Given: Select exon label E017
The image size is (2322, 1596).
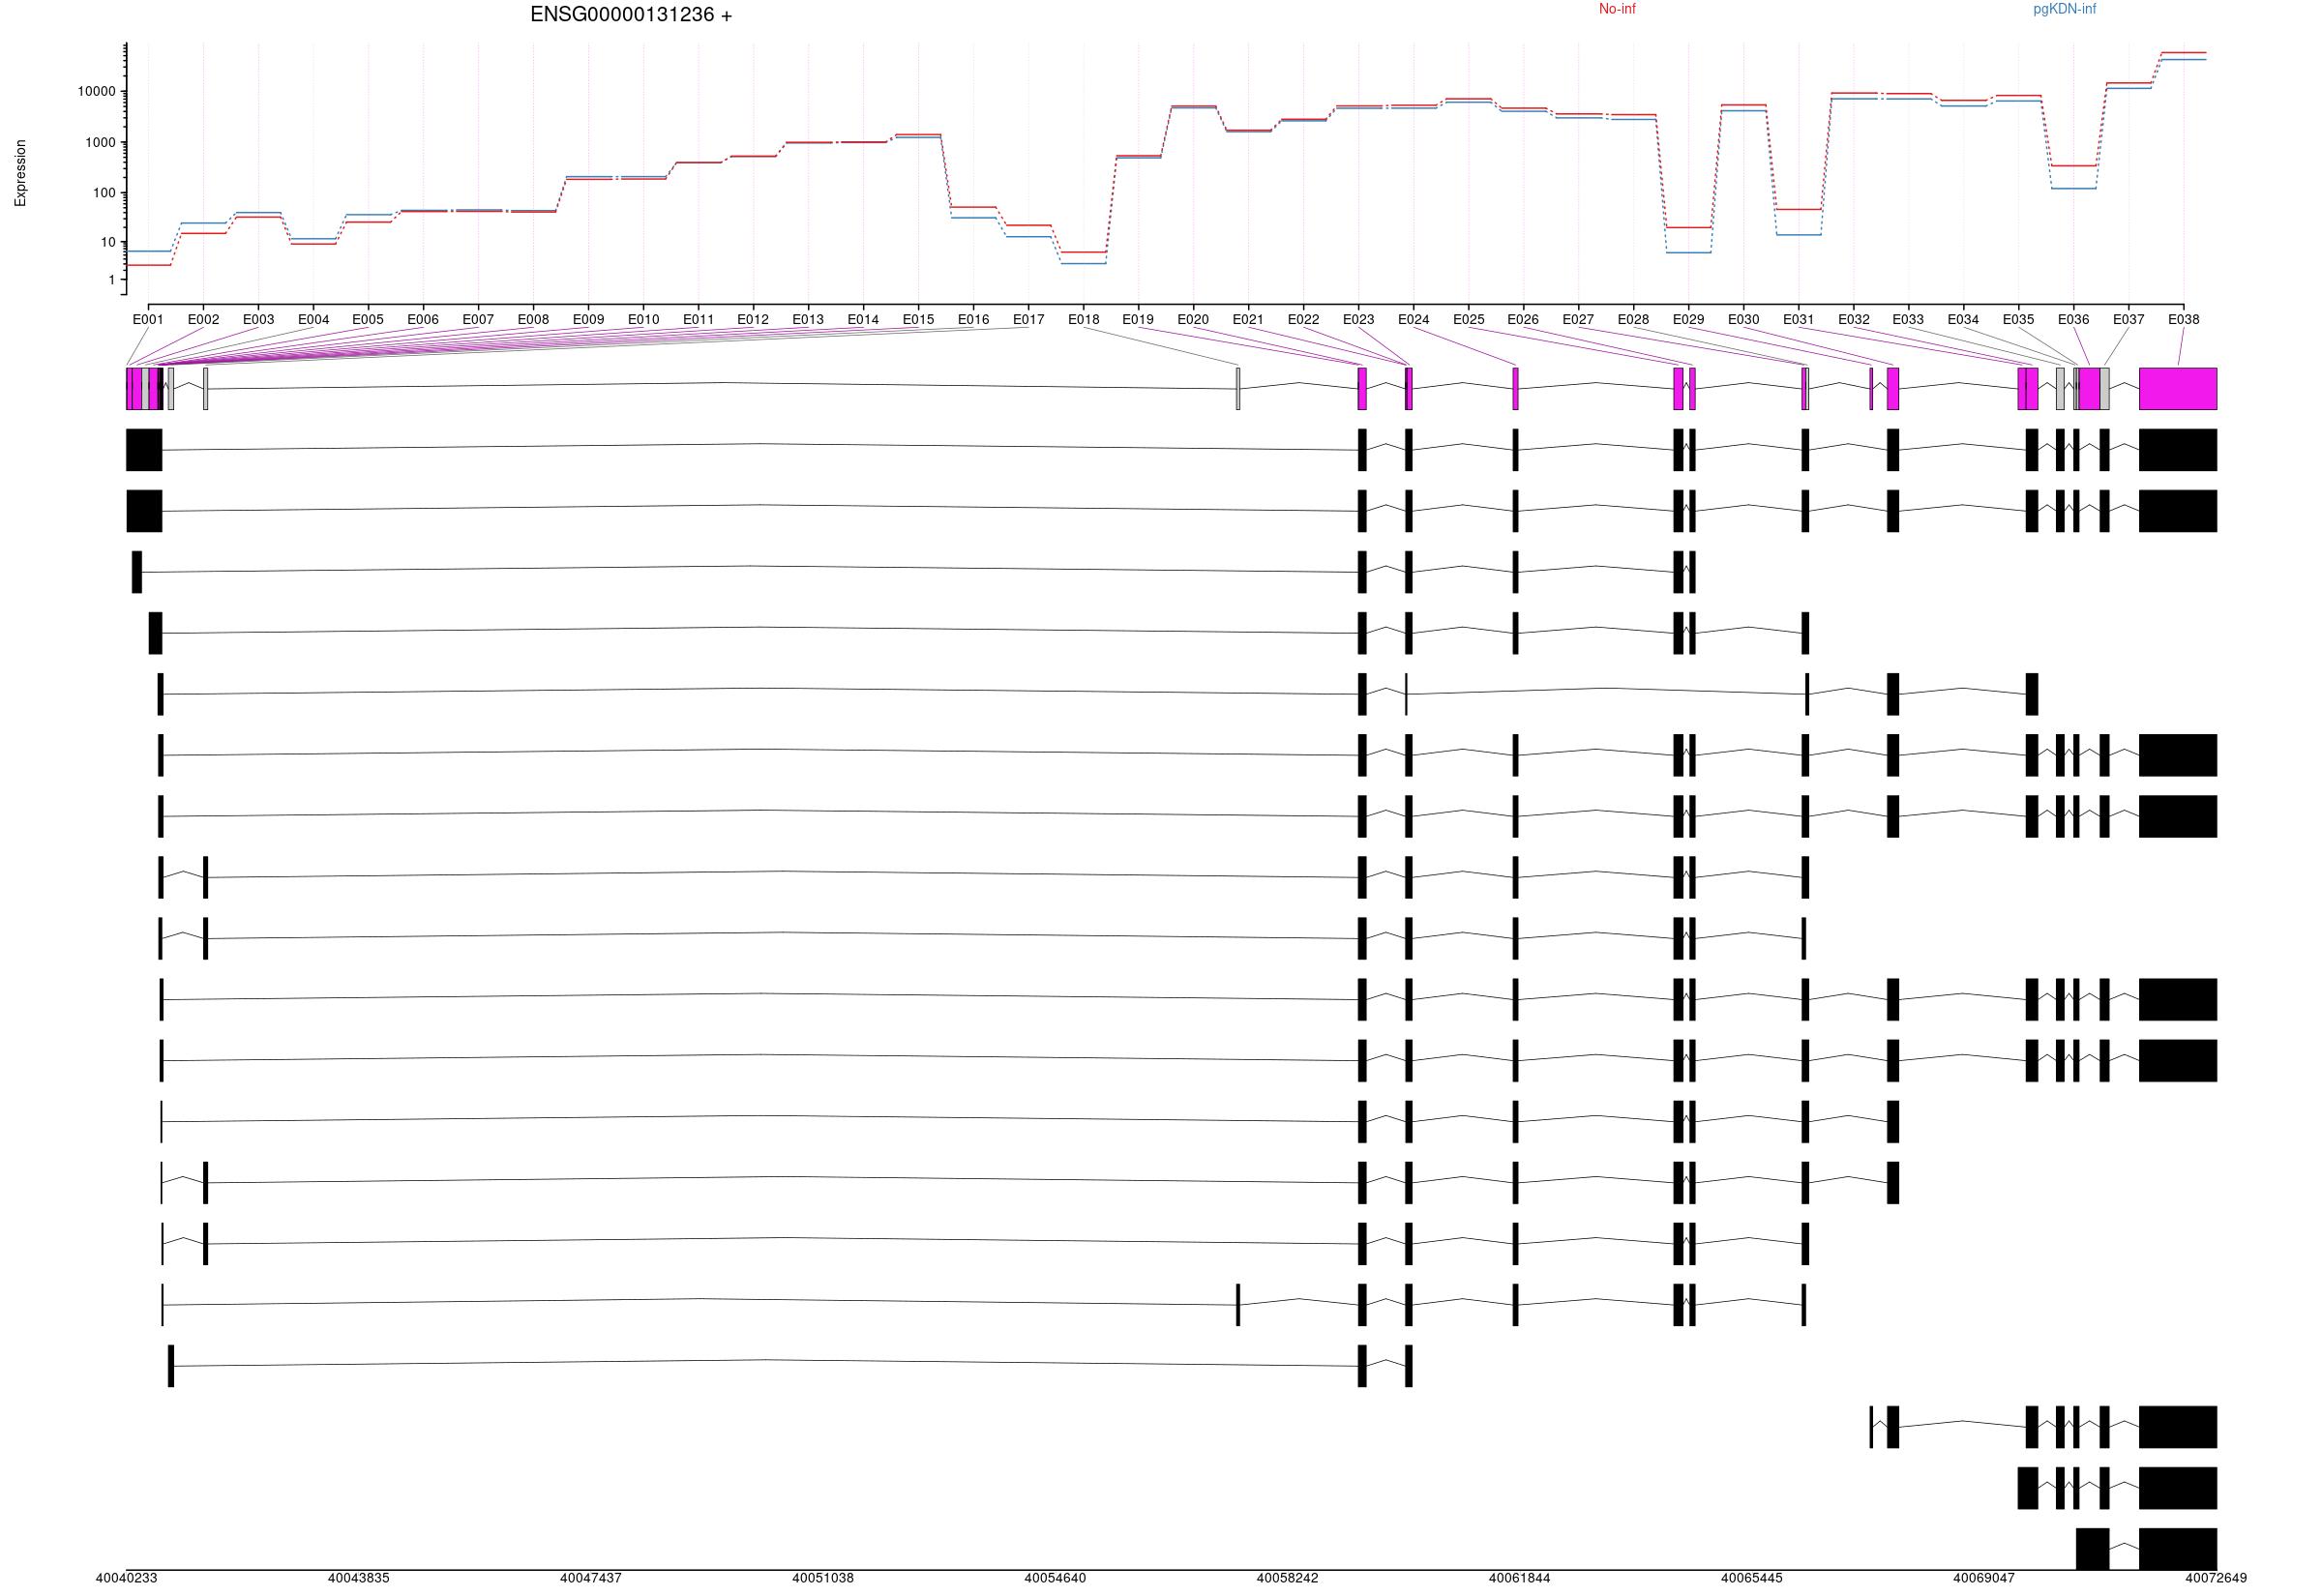Looking at the screenshot, I should coord(1028,320).
